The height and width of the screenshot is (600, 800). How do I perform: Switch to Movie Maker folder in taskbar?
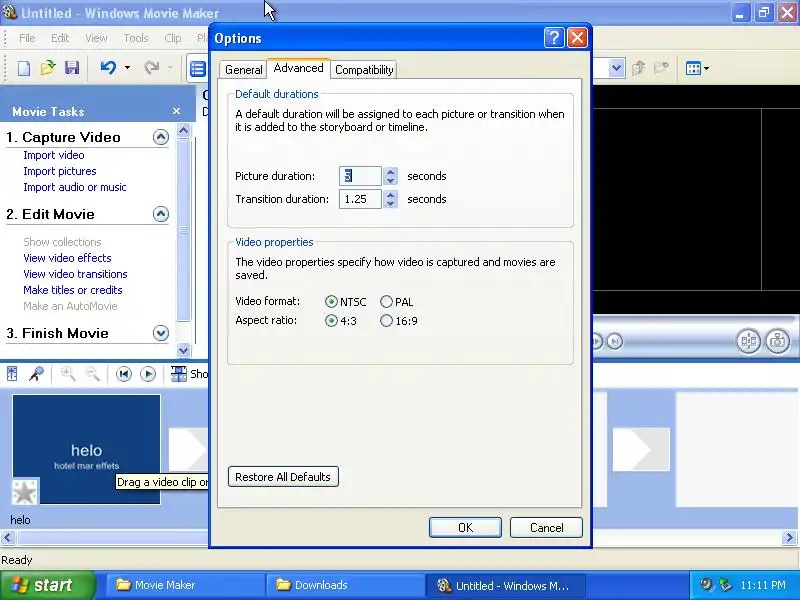click(x=185, y=585)
